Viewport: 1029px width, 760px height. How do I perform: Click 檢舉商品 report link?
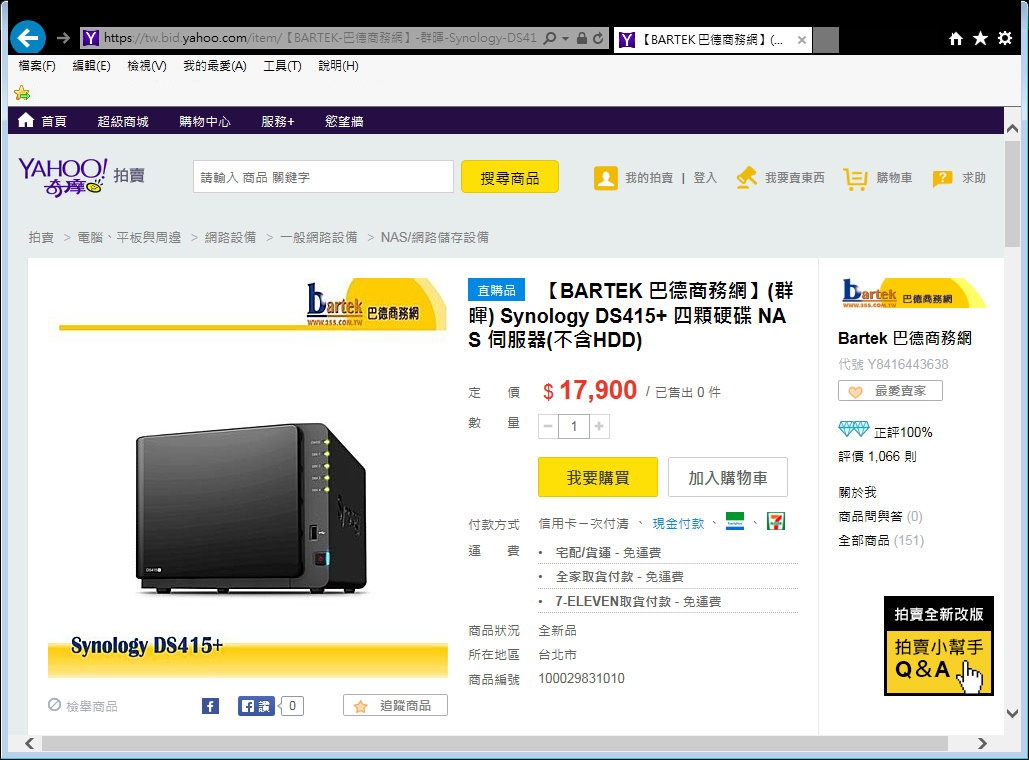[83, 706]
